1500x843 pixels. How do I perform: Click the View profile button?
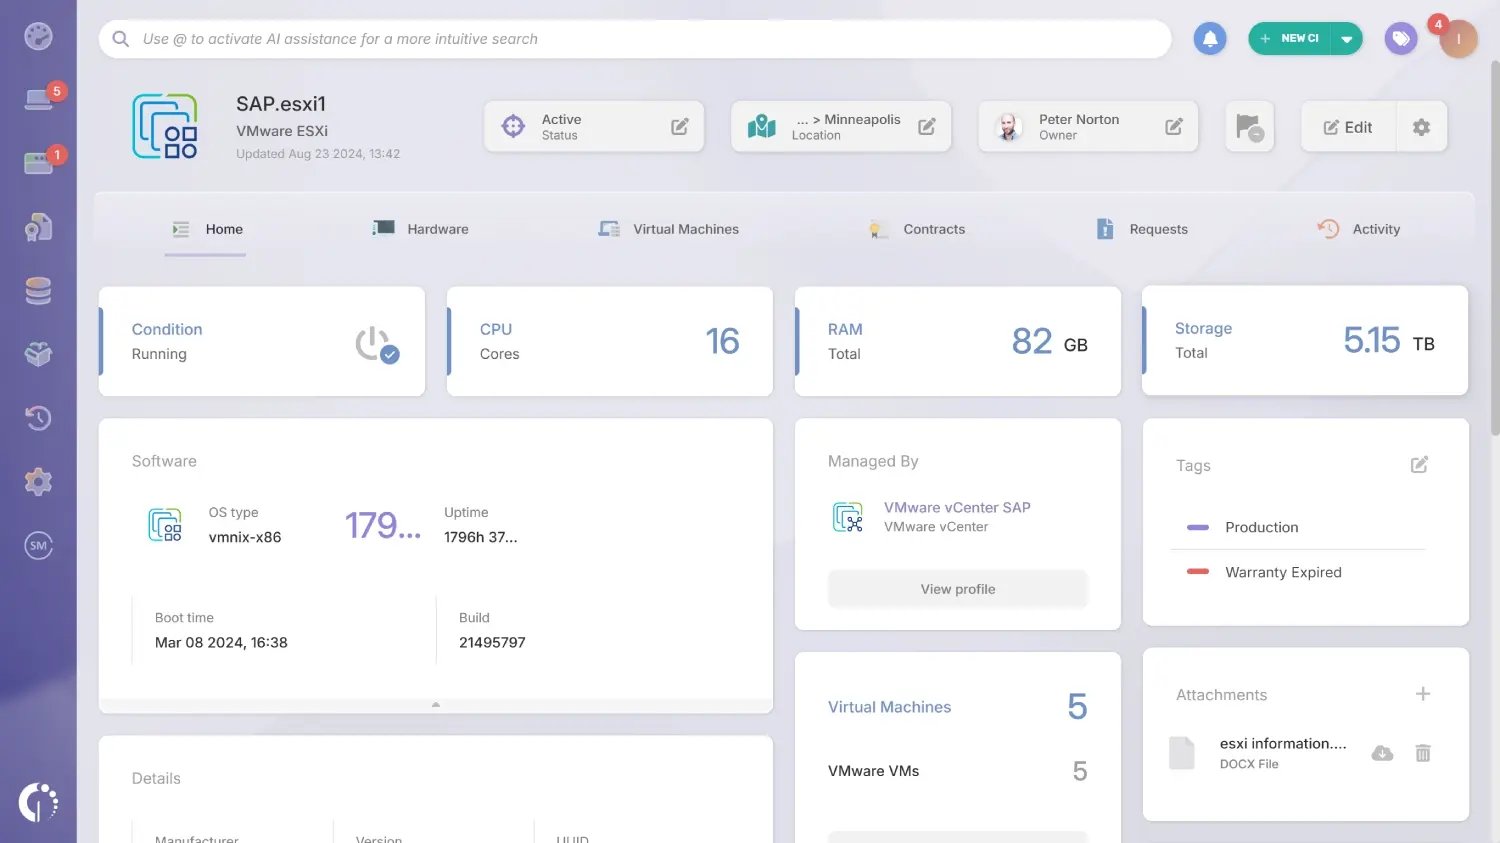(957, 589)
